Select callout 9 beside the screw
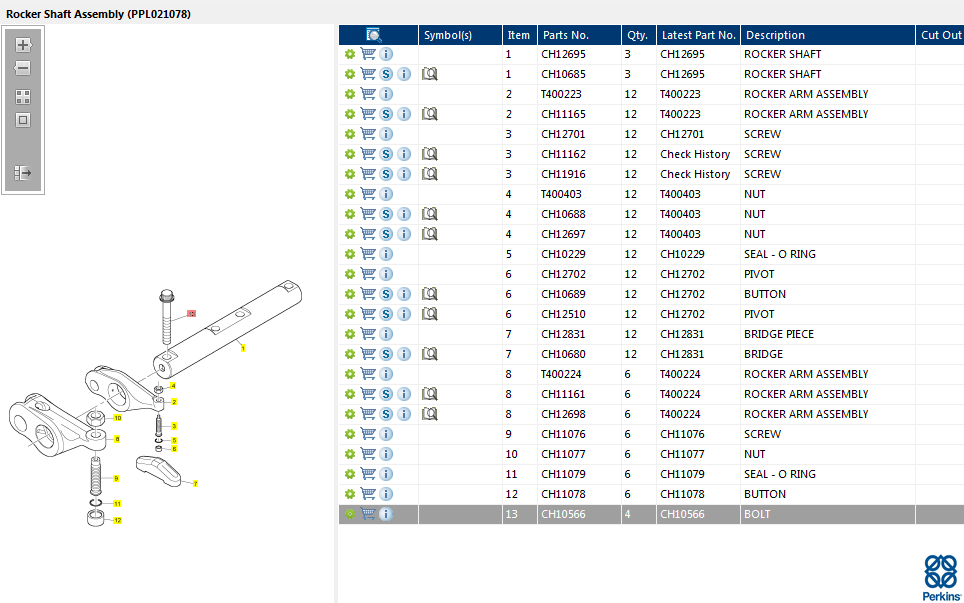 tap(116, 478)
